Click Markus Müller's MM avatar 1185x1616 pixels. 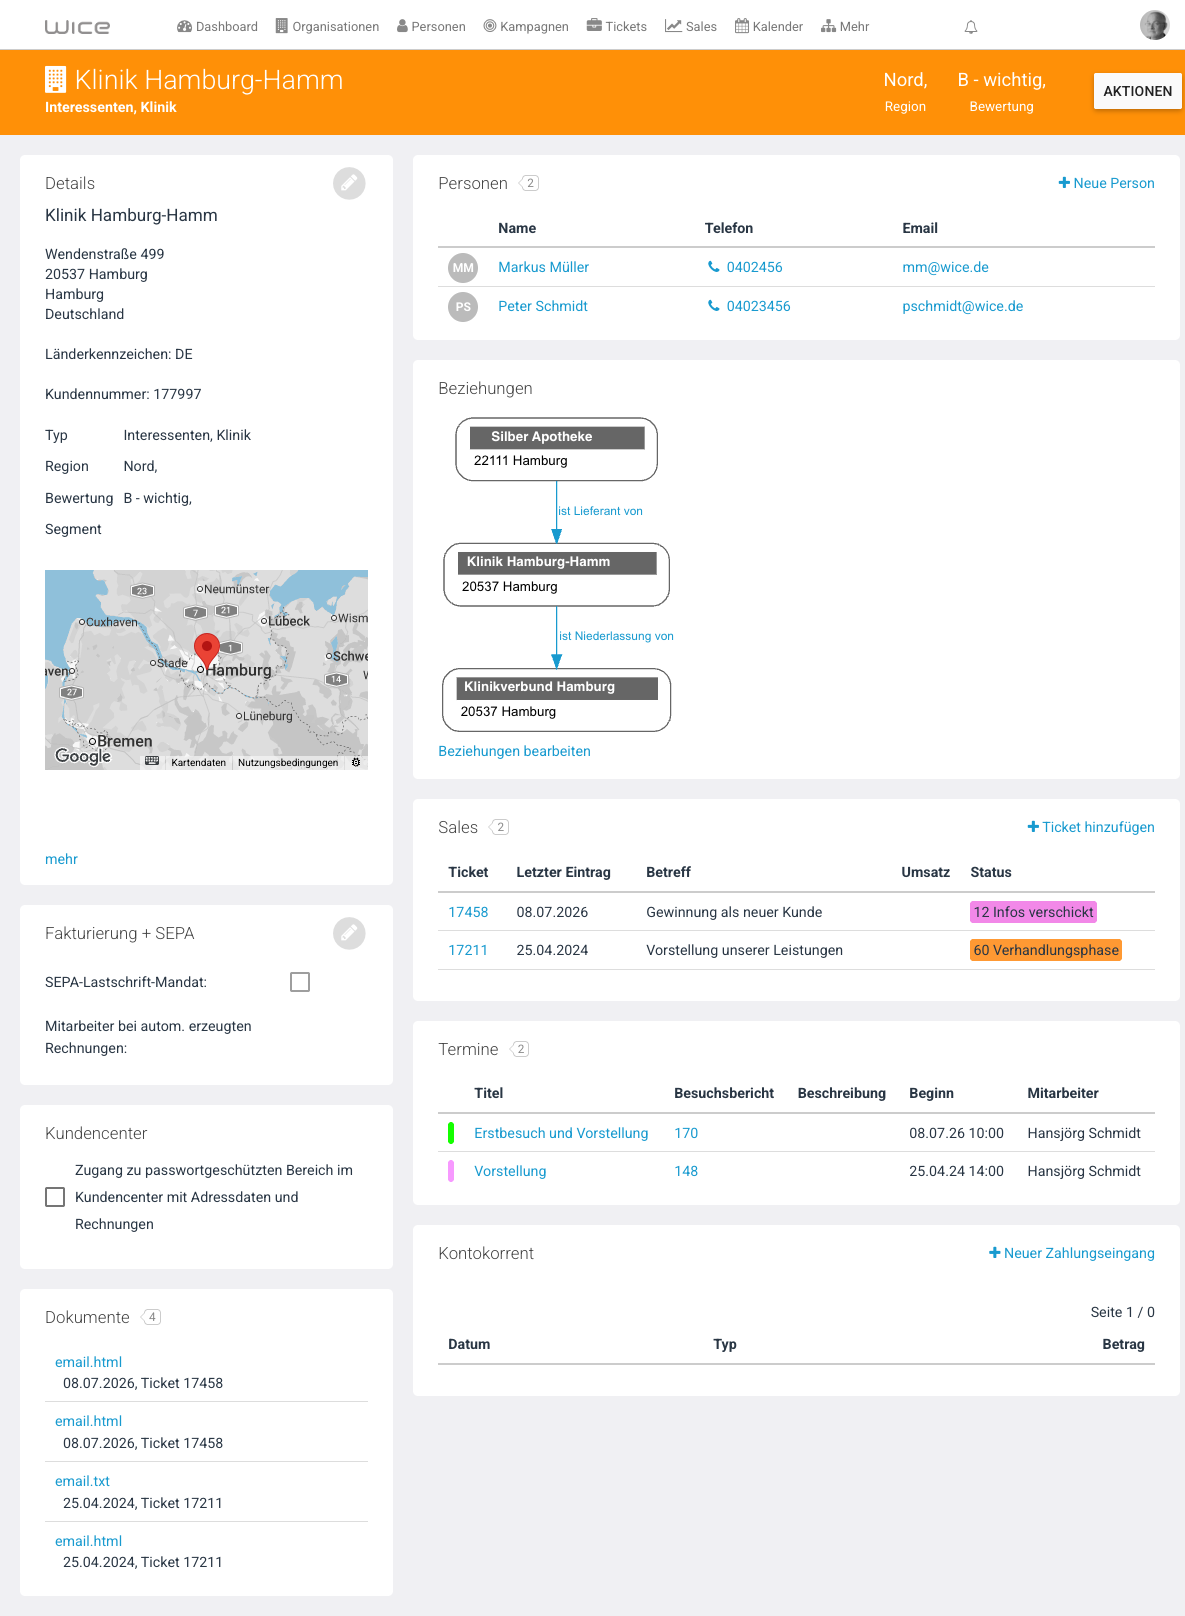coord(463,267)
